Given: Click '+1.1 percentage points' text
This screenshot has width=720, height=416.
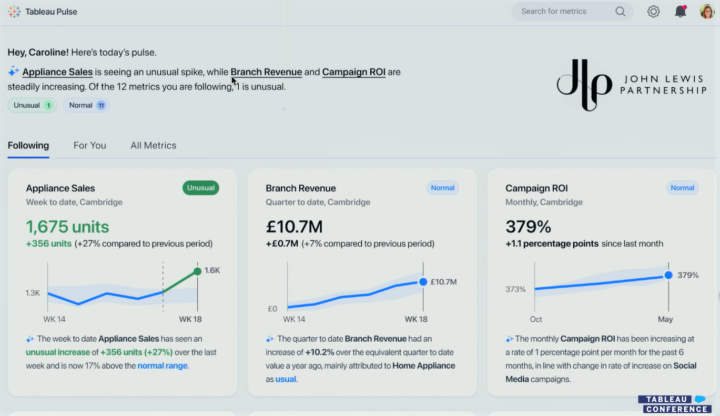Looking at the screenshot, I should 552,244.
